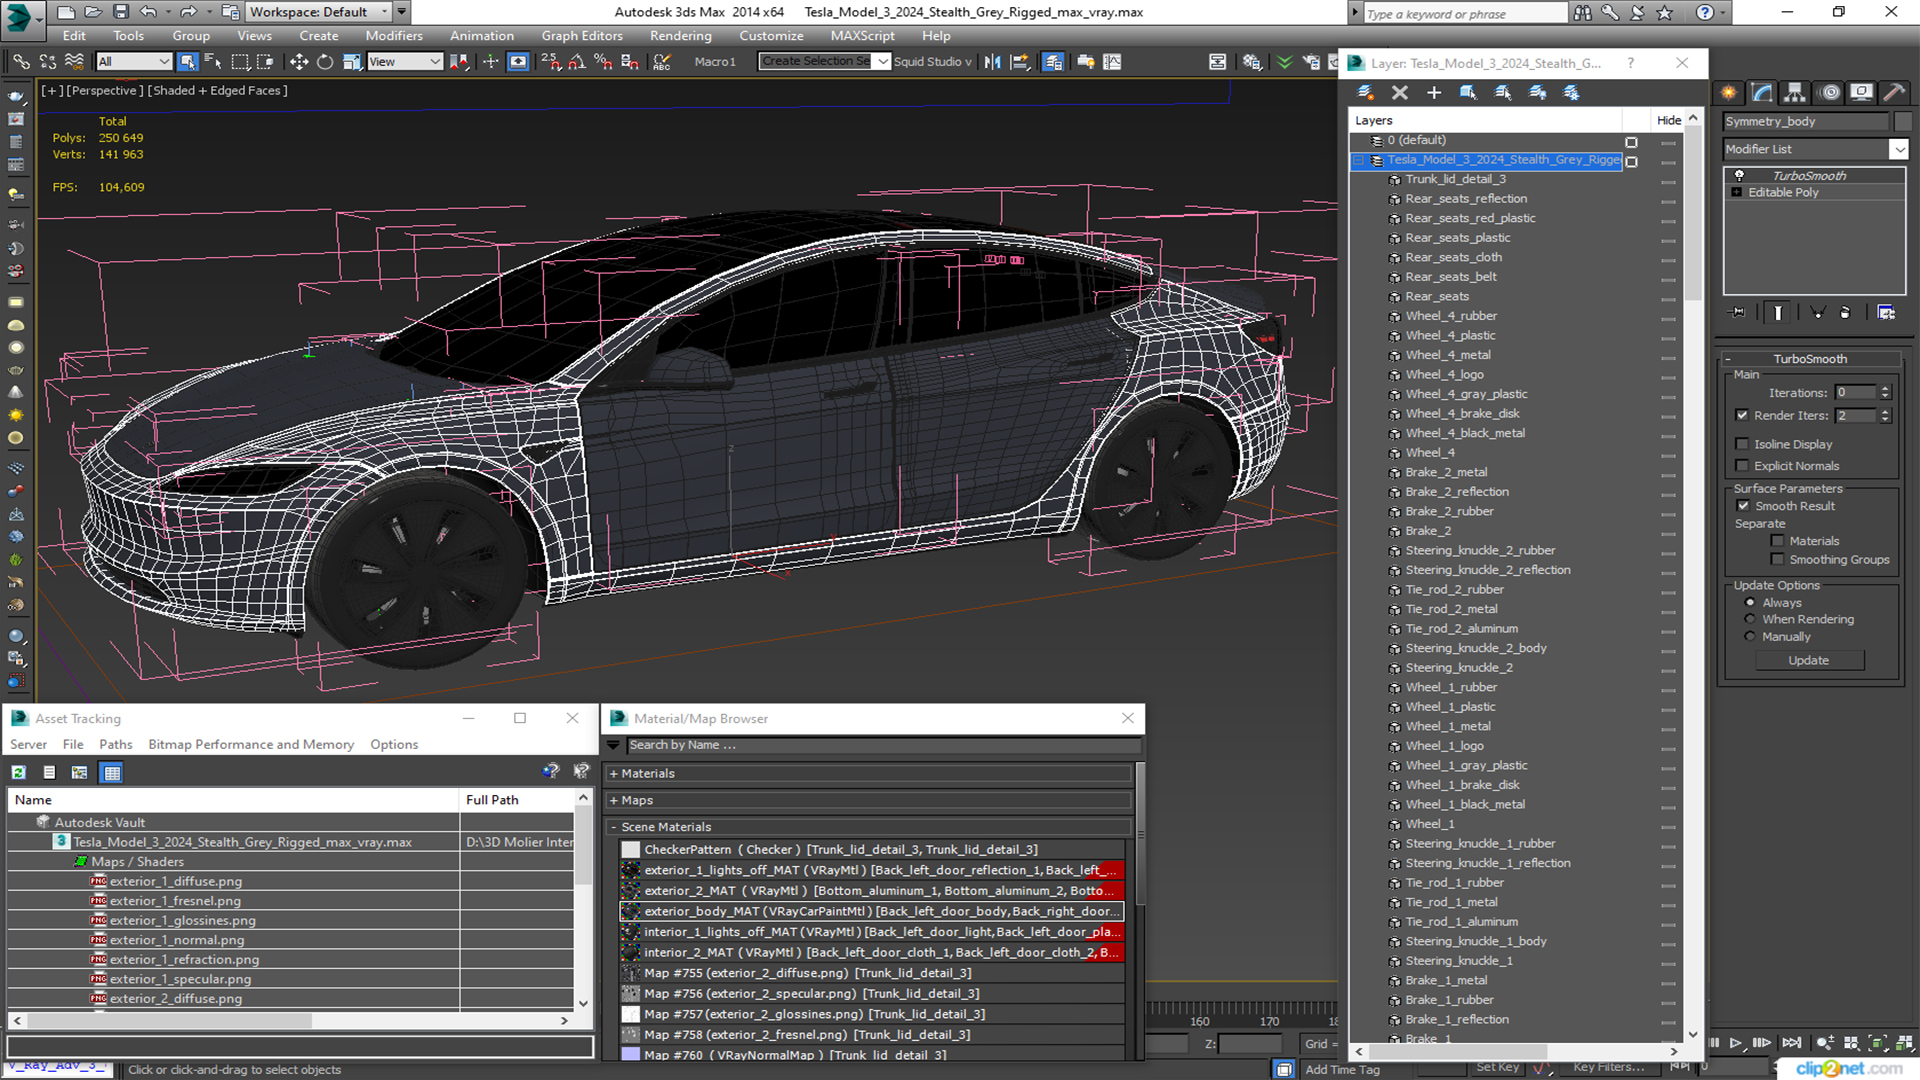Click the Update button in TurboSmooth
The width and height of the screenshot is (1920, 1080).
coord(1808,661)
